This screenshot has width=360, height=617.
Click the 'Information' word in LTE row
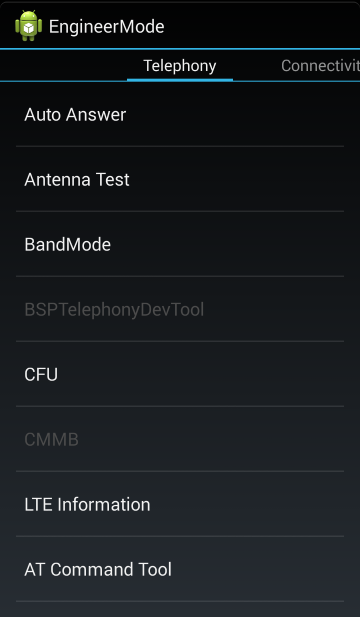(x=104, y=504)
